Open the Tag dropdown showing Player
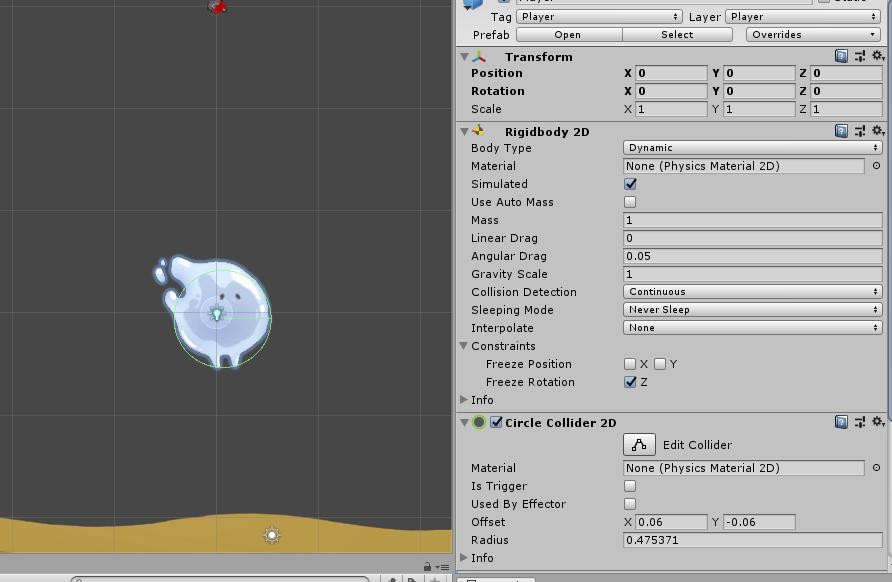This screenshot has width=892, height=582. coord(600,16)
